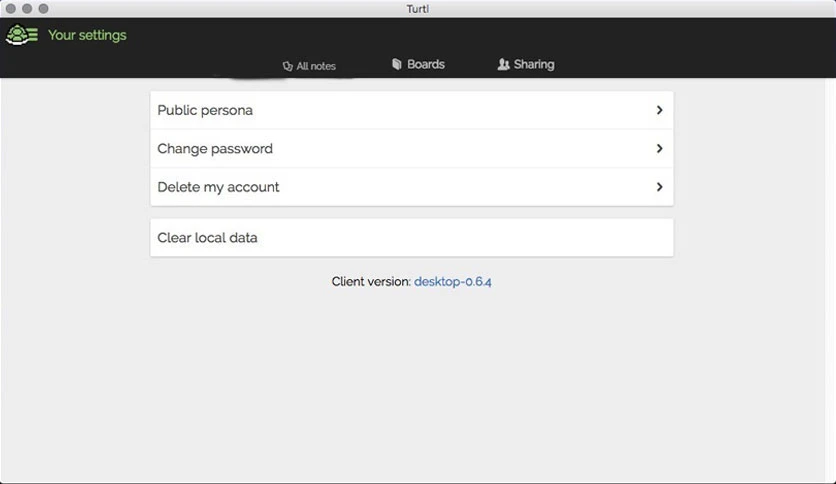Image resolution: width=836 pixels, height=484 pixels.
Task: Click the All notes tag icon
Action: pyautogui.click(x=287, y=66)
